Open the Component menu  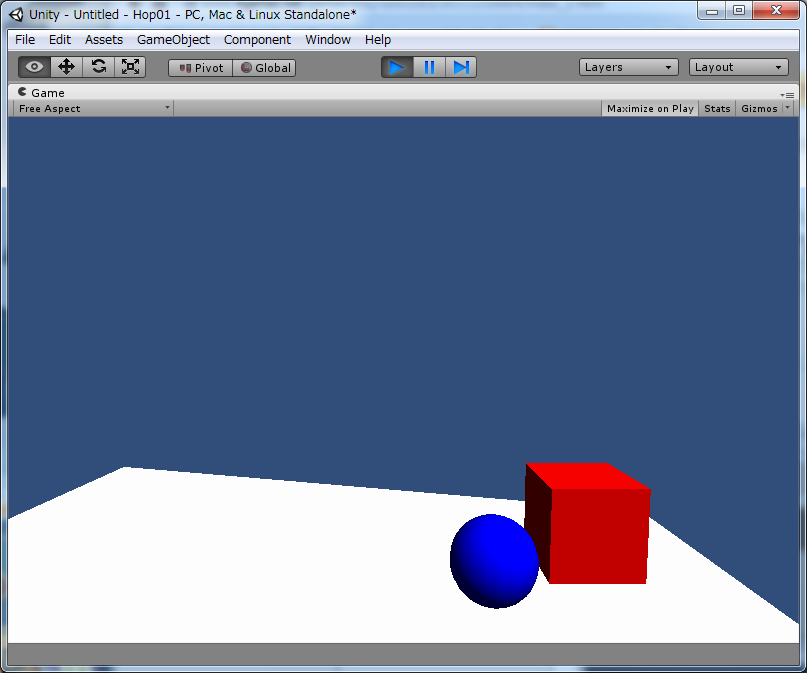point(257,40)
